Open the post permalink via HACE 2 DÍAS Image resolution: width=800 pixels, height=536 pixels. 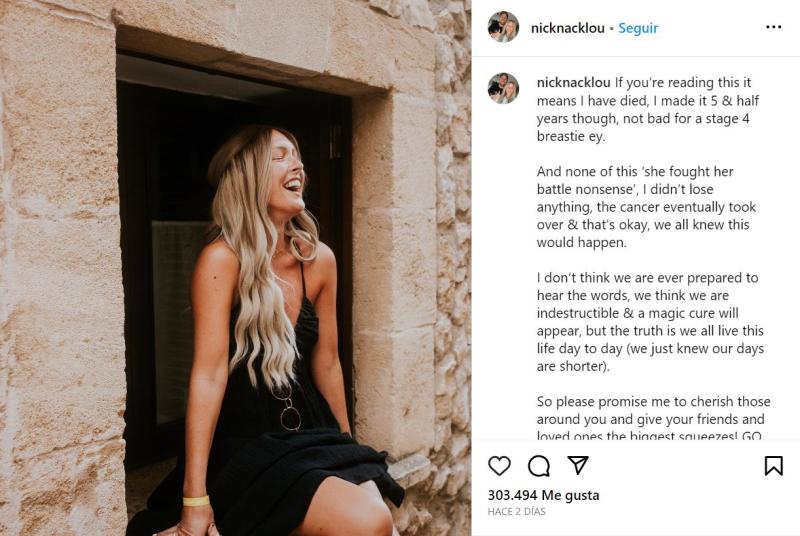point(517,512)
